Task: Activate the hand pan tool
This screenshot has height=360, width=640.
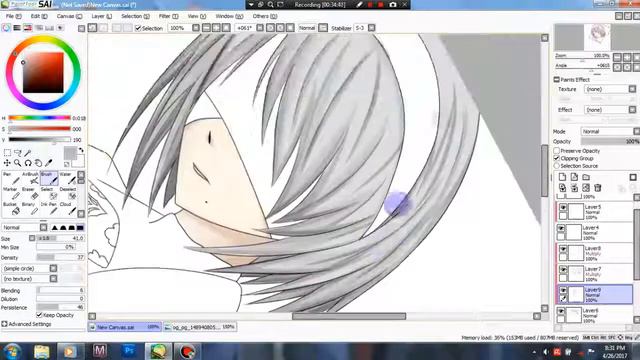Action: [x=38, y=163]
